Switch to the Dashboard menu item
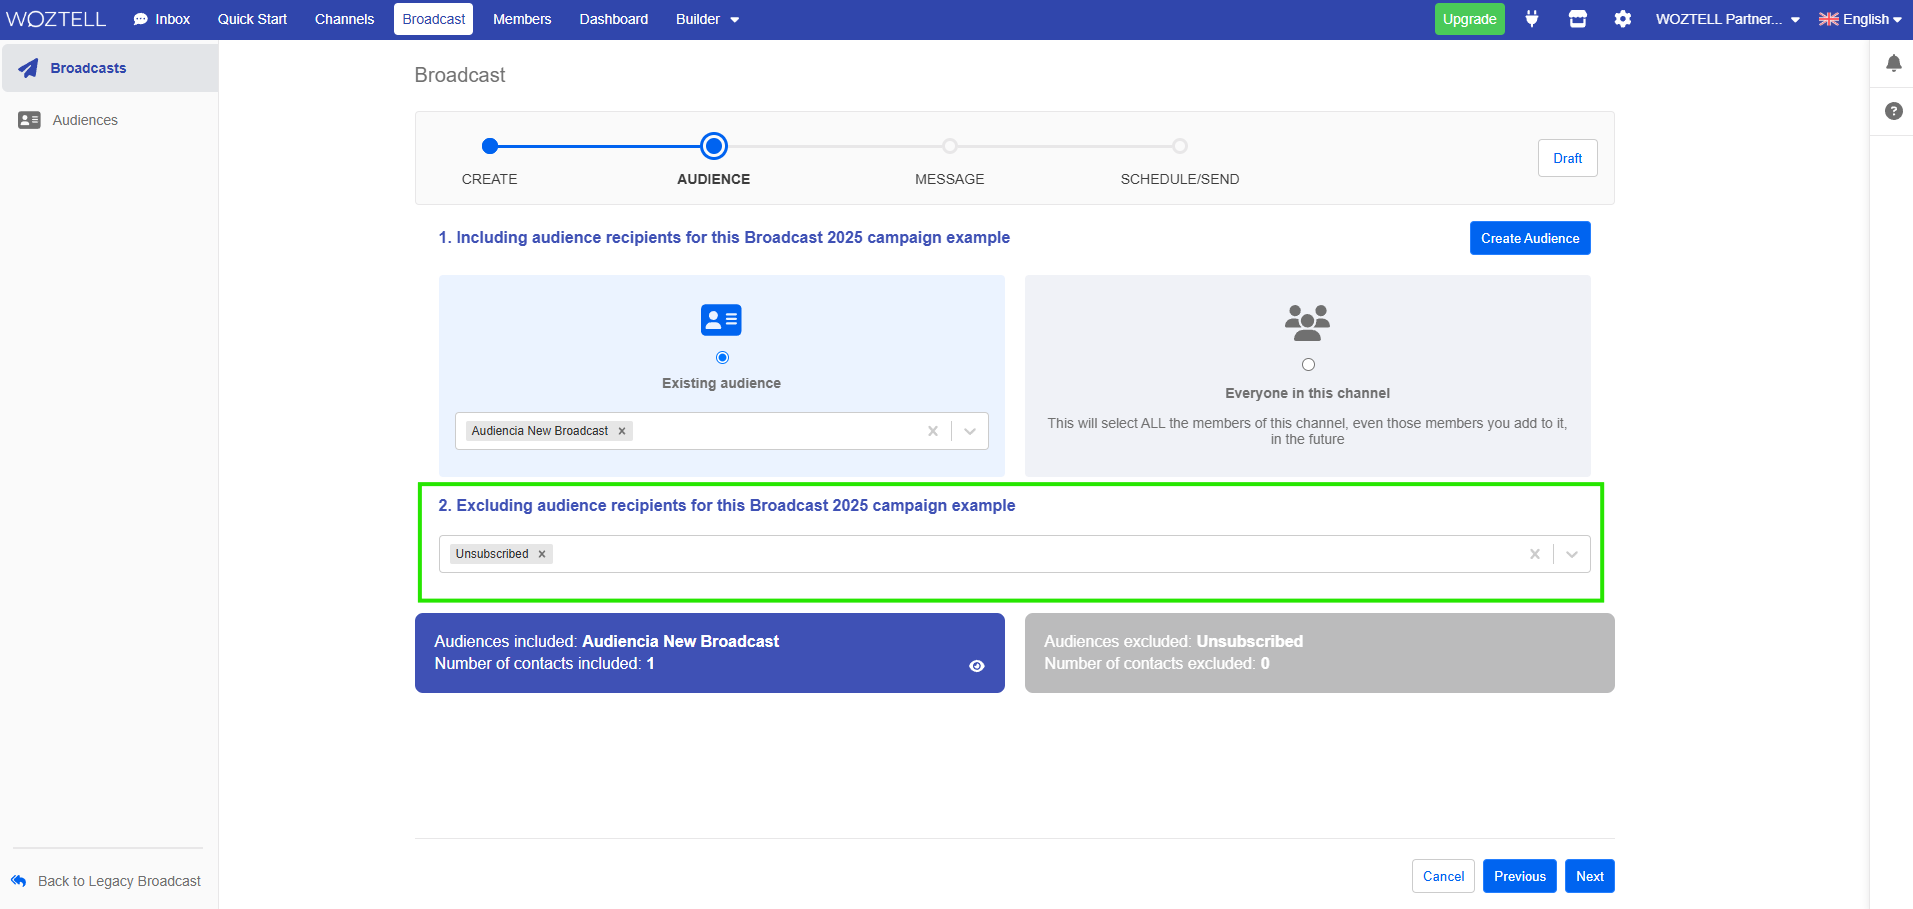The height and width of the screenshot is (909, 1913). pos(613,19)
